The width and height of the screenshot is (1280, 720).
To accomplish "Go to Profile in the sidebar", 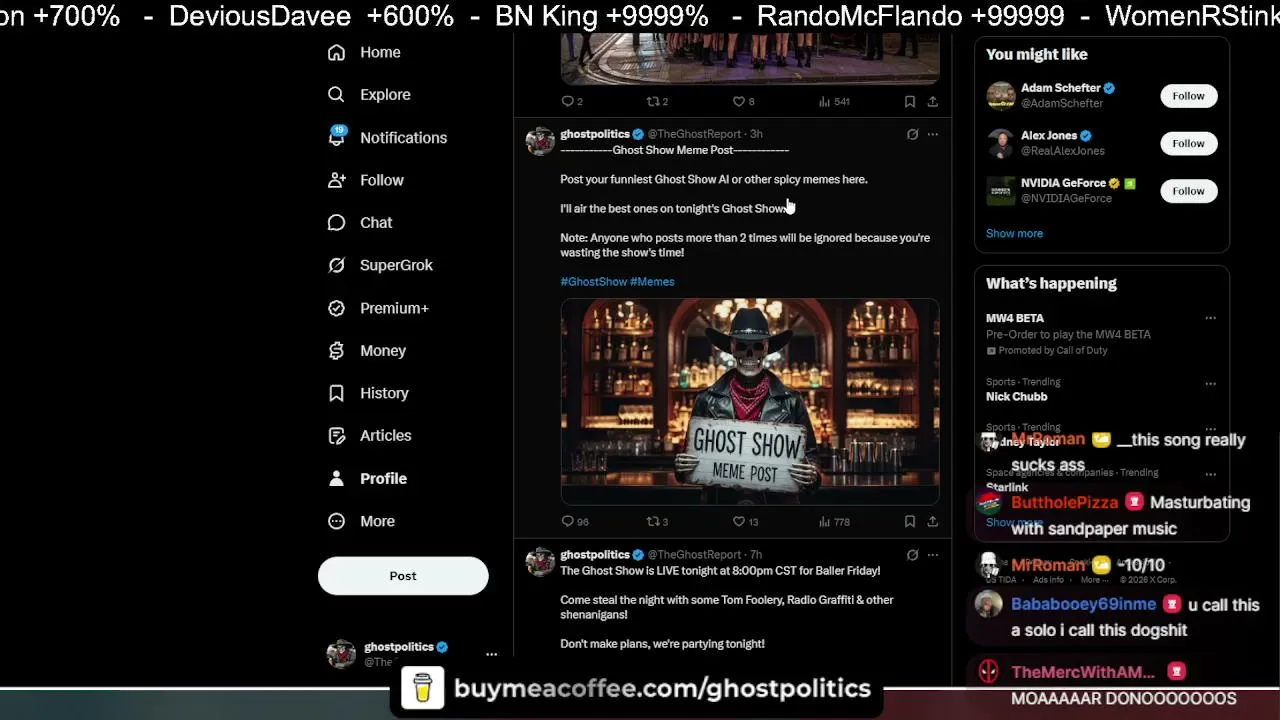I will coord(367,478).
